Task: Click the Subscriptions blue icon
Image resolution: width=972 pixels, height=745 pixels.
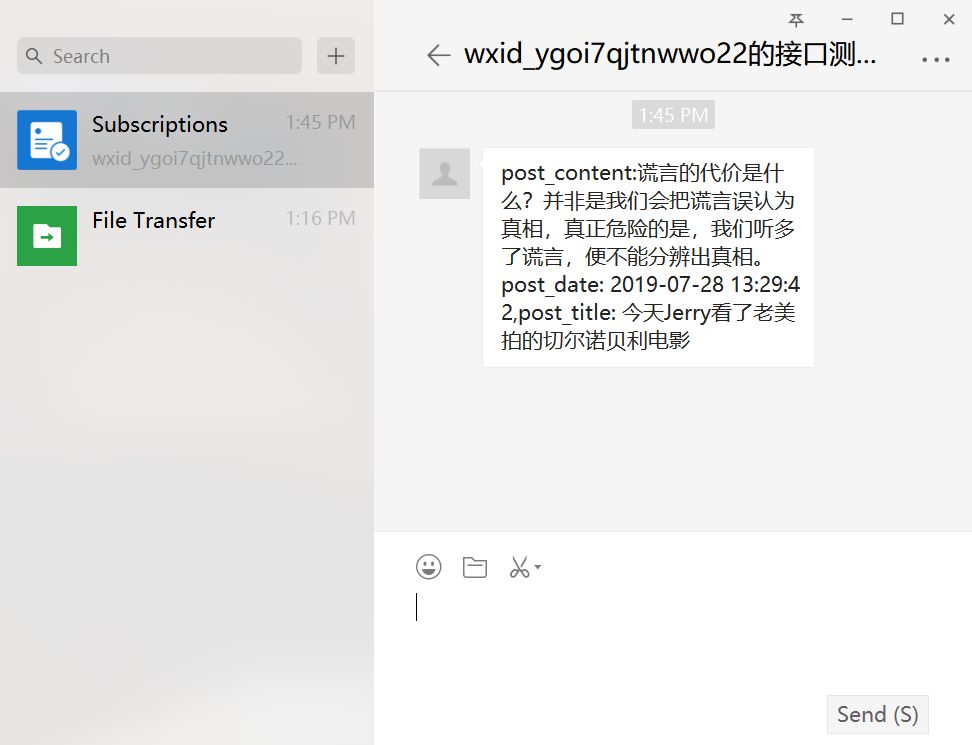Action: pos(47,140)
